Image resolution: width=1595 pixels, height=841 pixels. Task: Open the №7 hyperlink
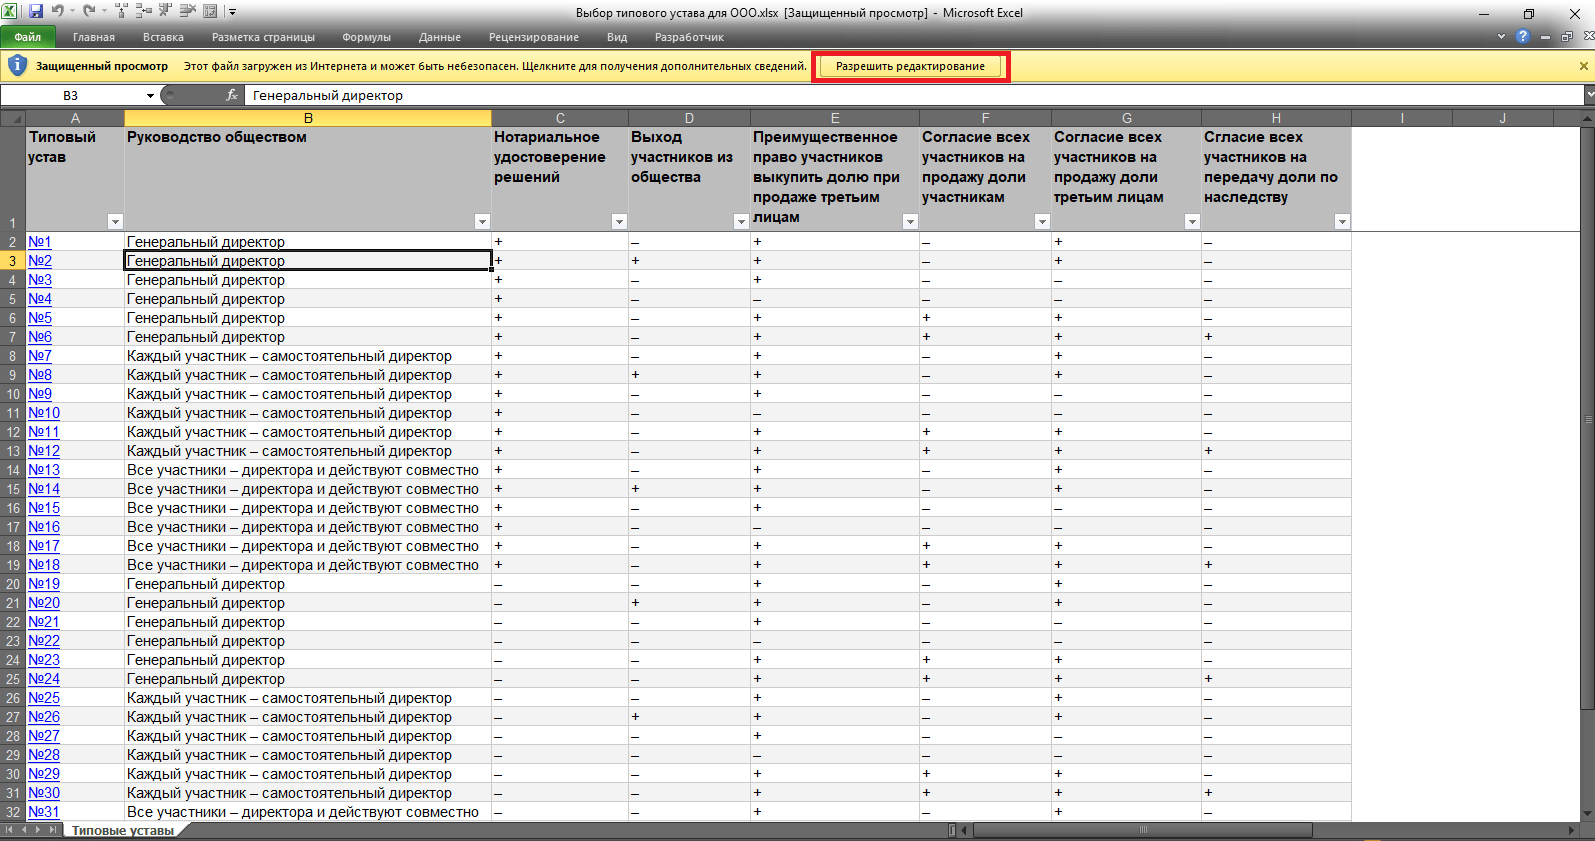40,356
